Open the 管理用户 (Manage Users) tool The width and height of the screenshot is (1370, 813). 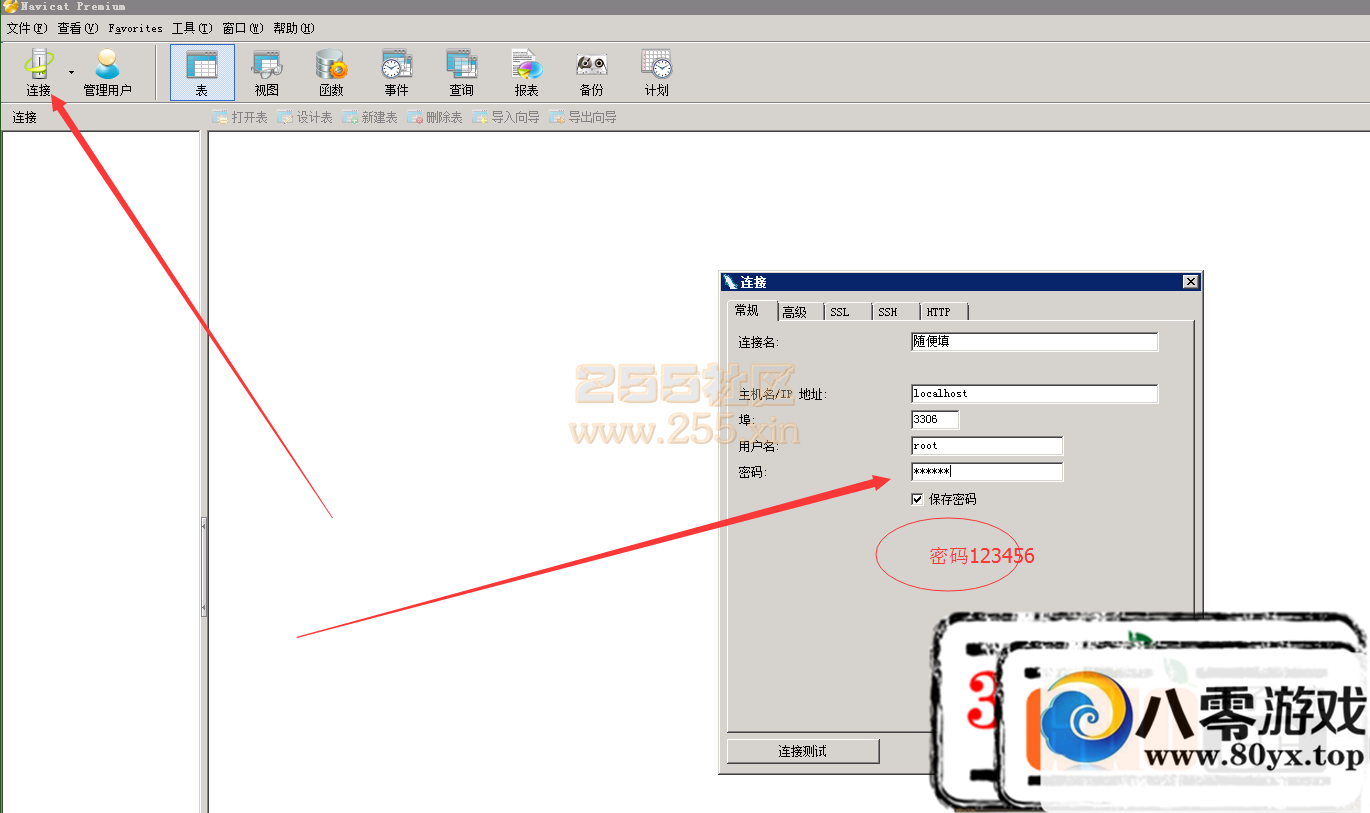107,72
